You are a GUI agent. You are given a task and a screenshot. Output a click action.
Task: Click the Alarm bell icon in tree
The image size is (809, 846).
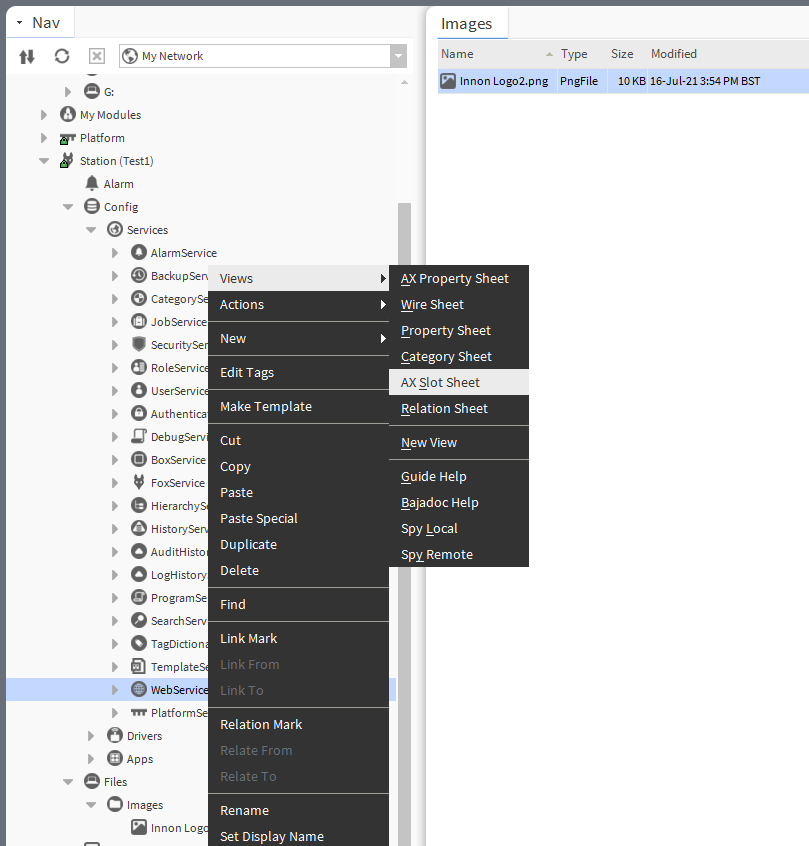[92, 184]
